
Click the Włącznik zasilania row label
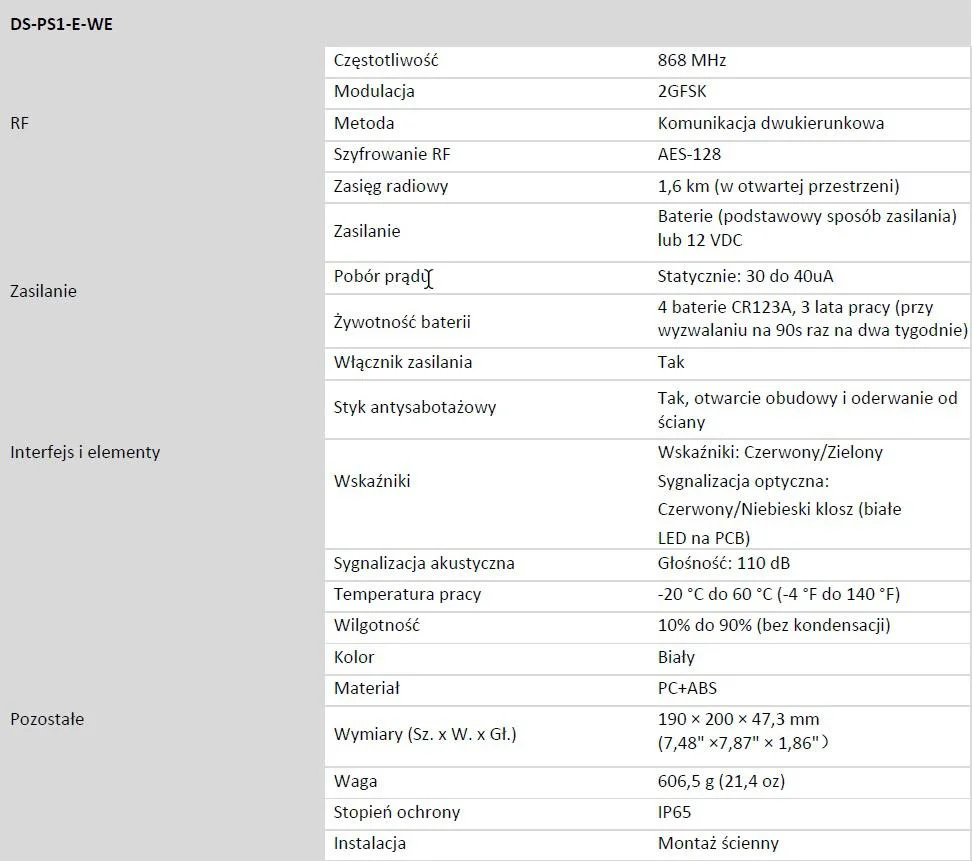point(403,362)
